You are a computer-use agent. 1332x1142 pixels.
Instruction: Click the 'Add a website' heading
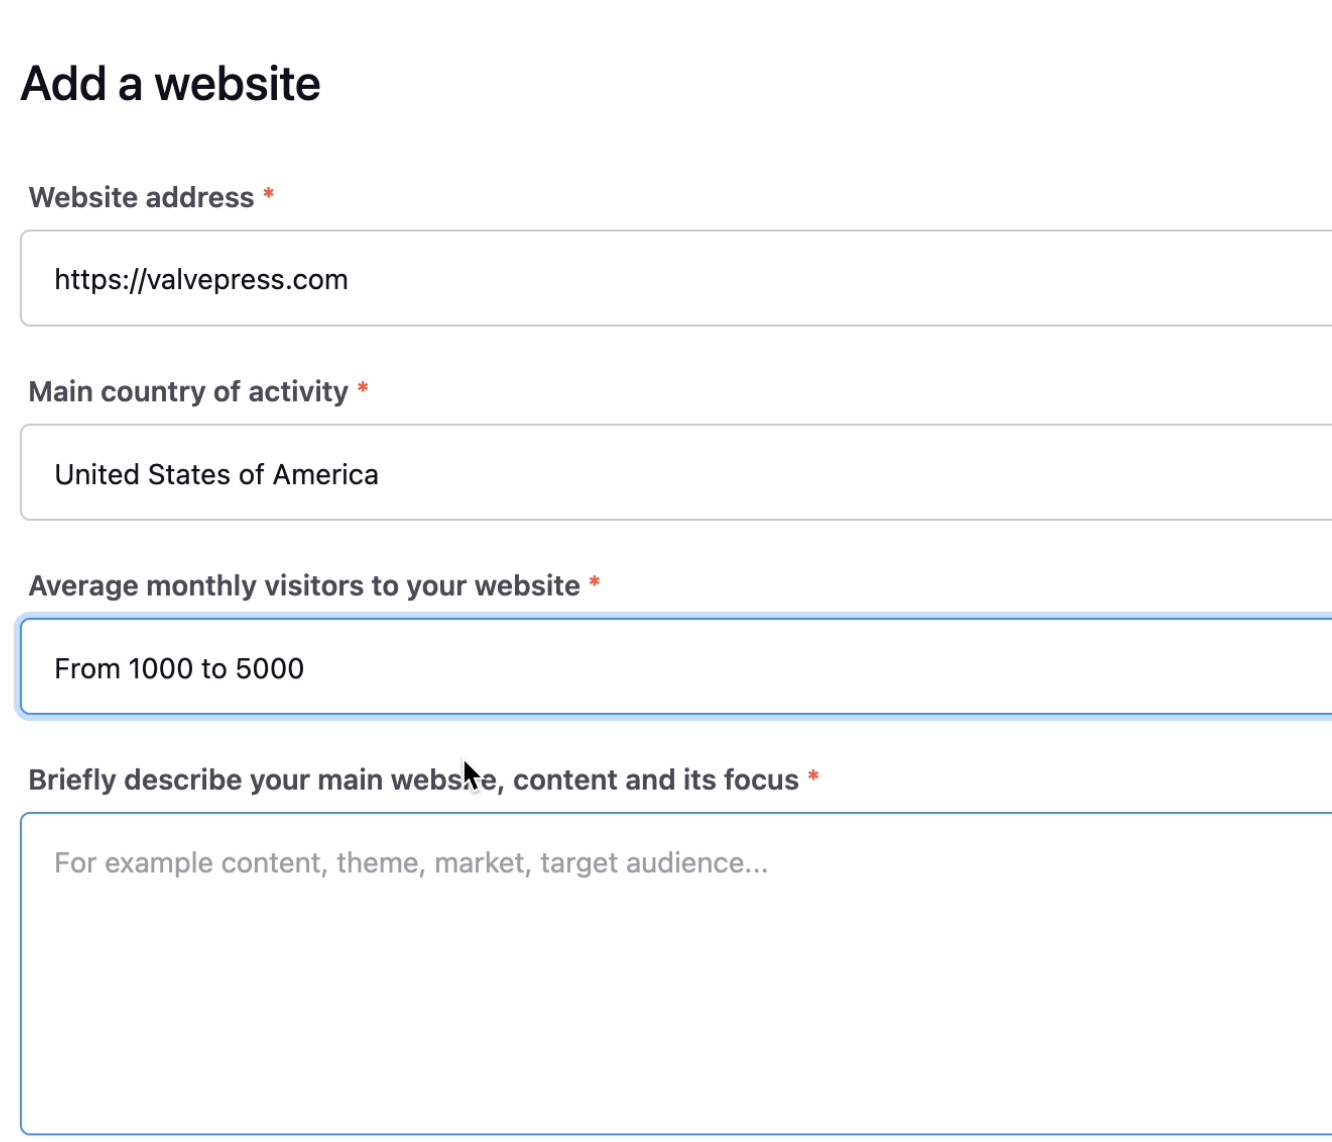(x=170, y=84)
